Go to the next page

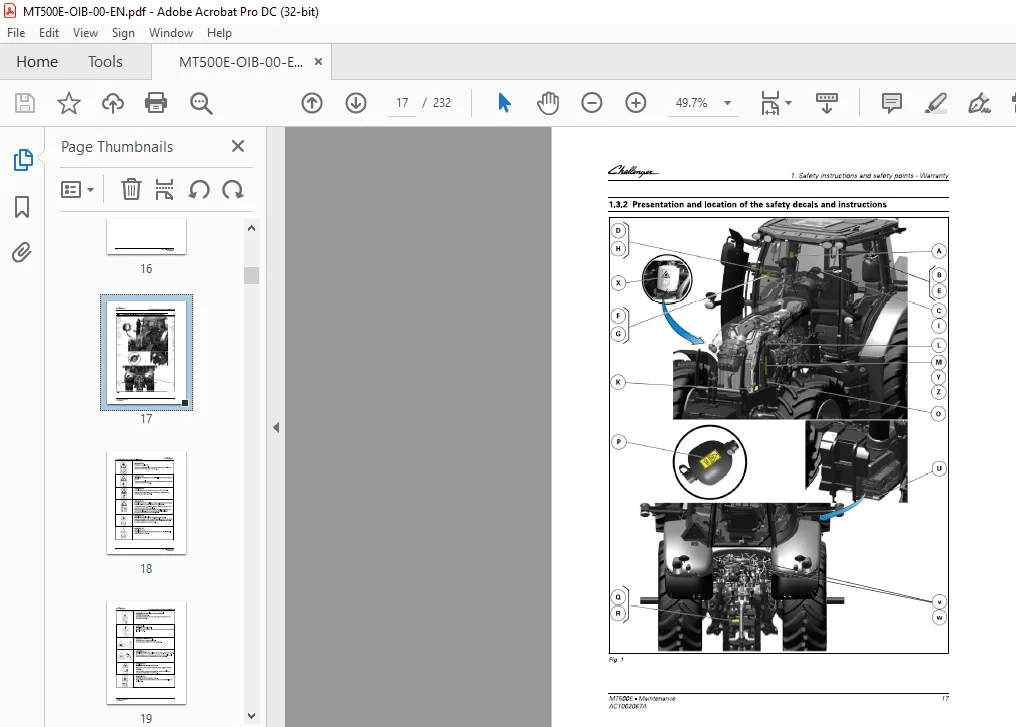pyautogui.click(x=356, y=103)
